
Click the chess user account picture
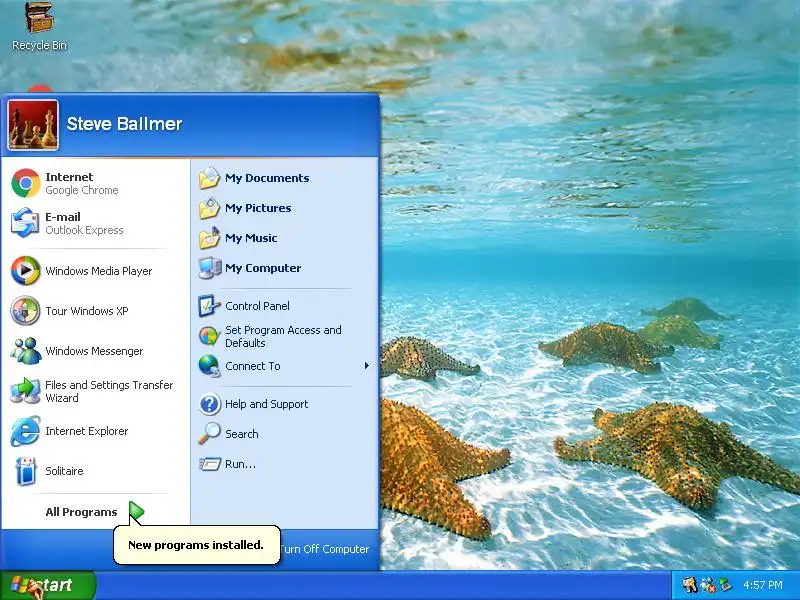tap(33, 125)
